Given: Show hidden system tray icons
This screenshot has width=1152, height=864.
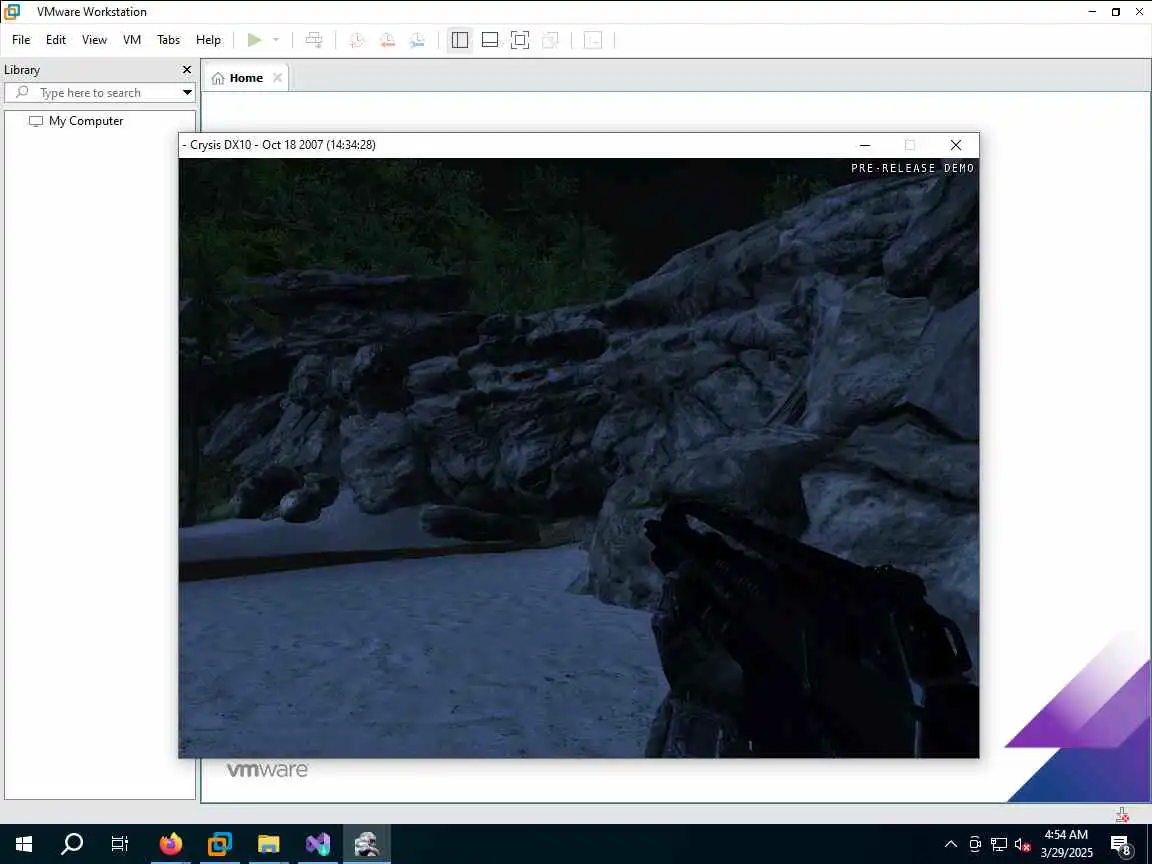Looking at the screenshot, I should click(x=951, y=844).
